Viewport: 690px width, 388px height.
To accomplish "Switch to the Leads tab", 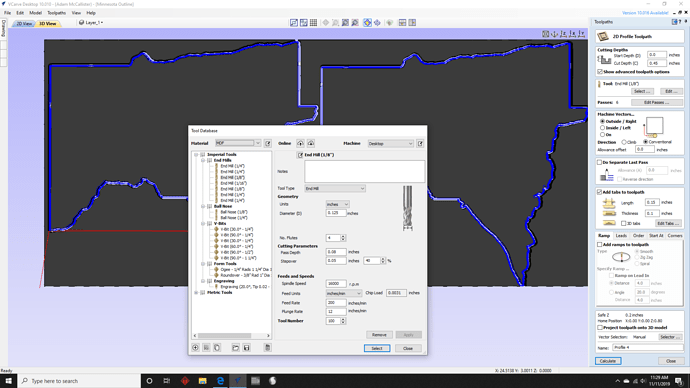I will [x=621, y=236].
